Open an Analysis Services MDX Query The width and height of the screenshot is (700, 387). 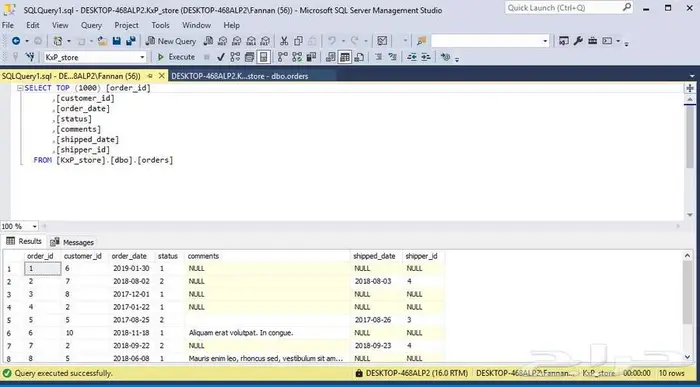(x=222, y=41)
